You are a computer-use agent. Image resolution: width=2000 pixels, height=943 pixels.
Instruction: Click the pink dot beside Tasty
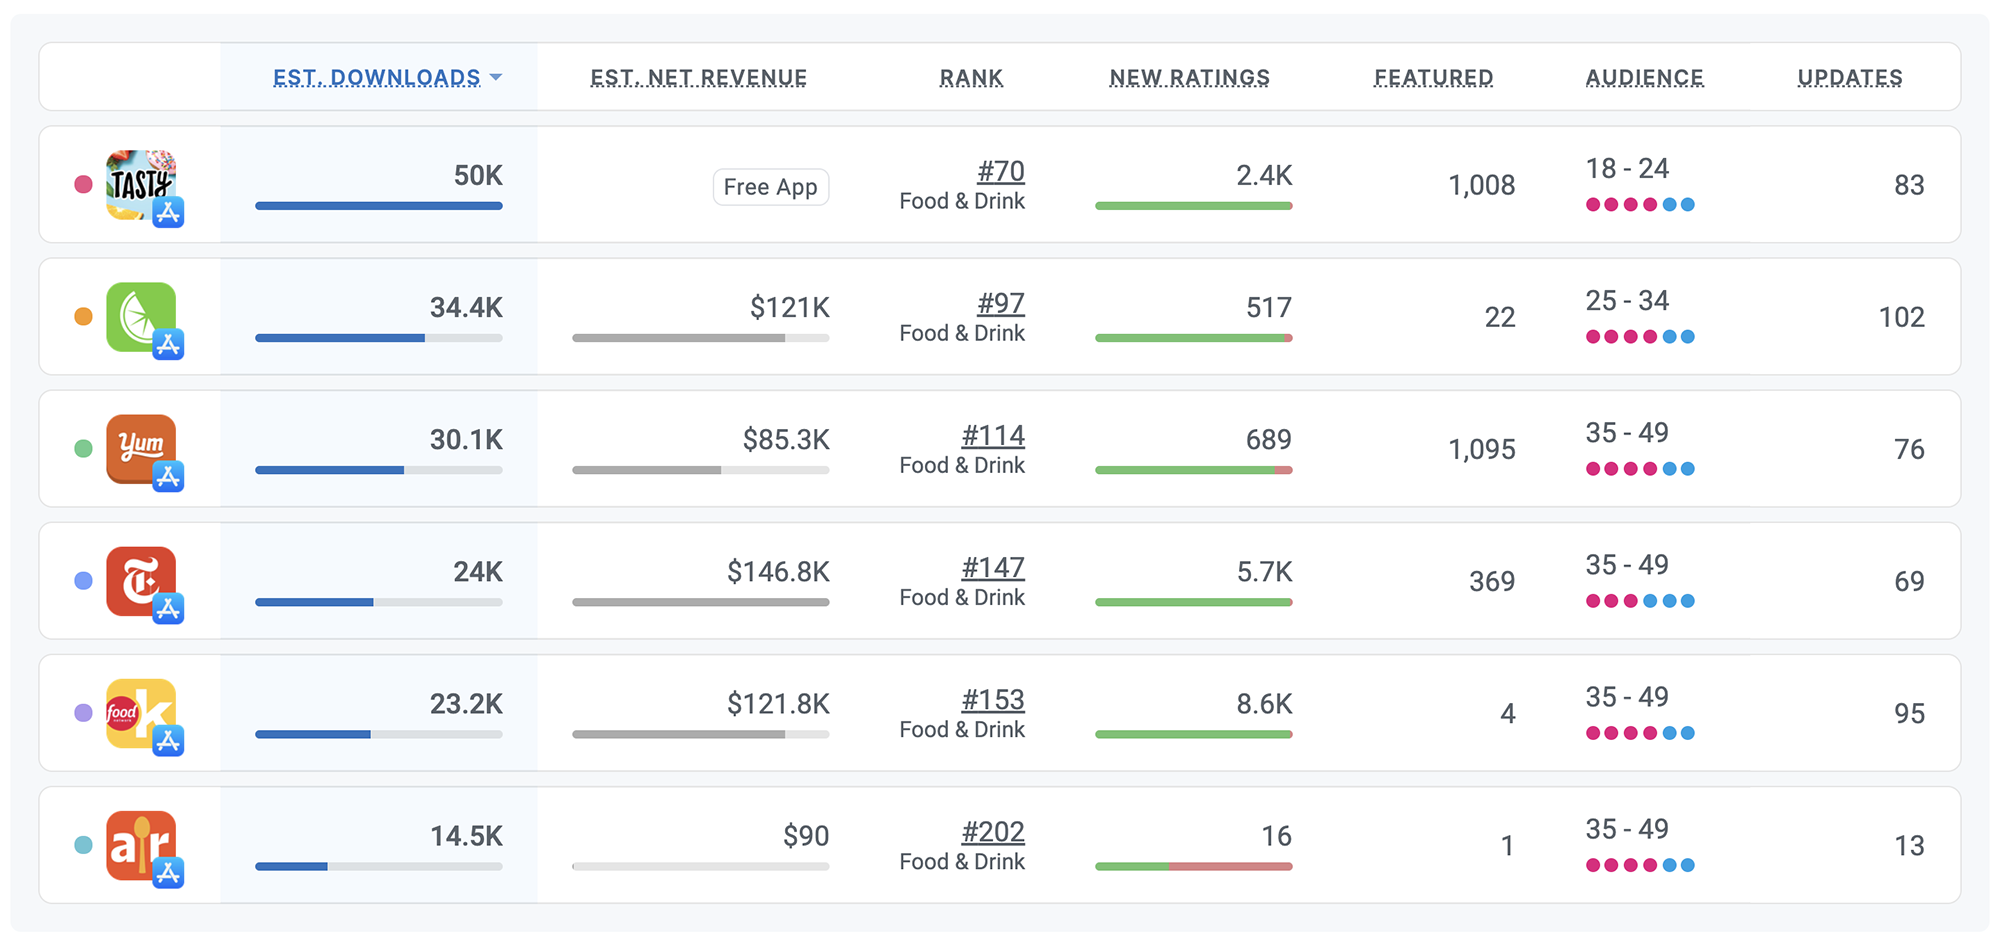coord(84,184)
